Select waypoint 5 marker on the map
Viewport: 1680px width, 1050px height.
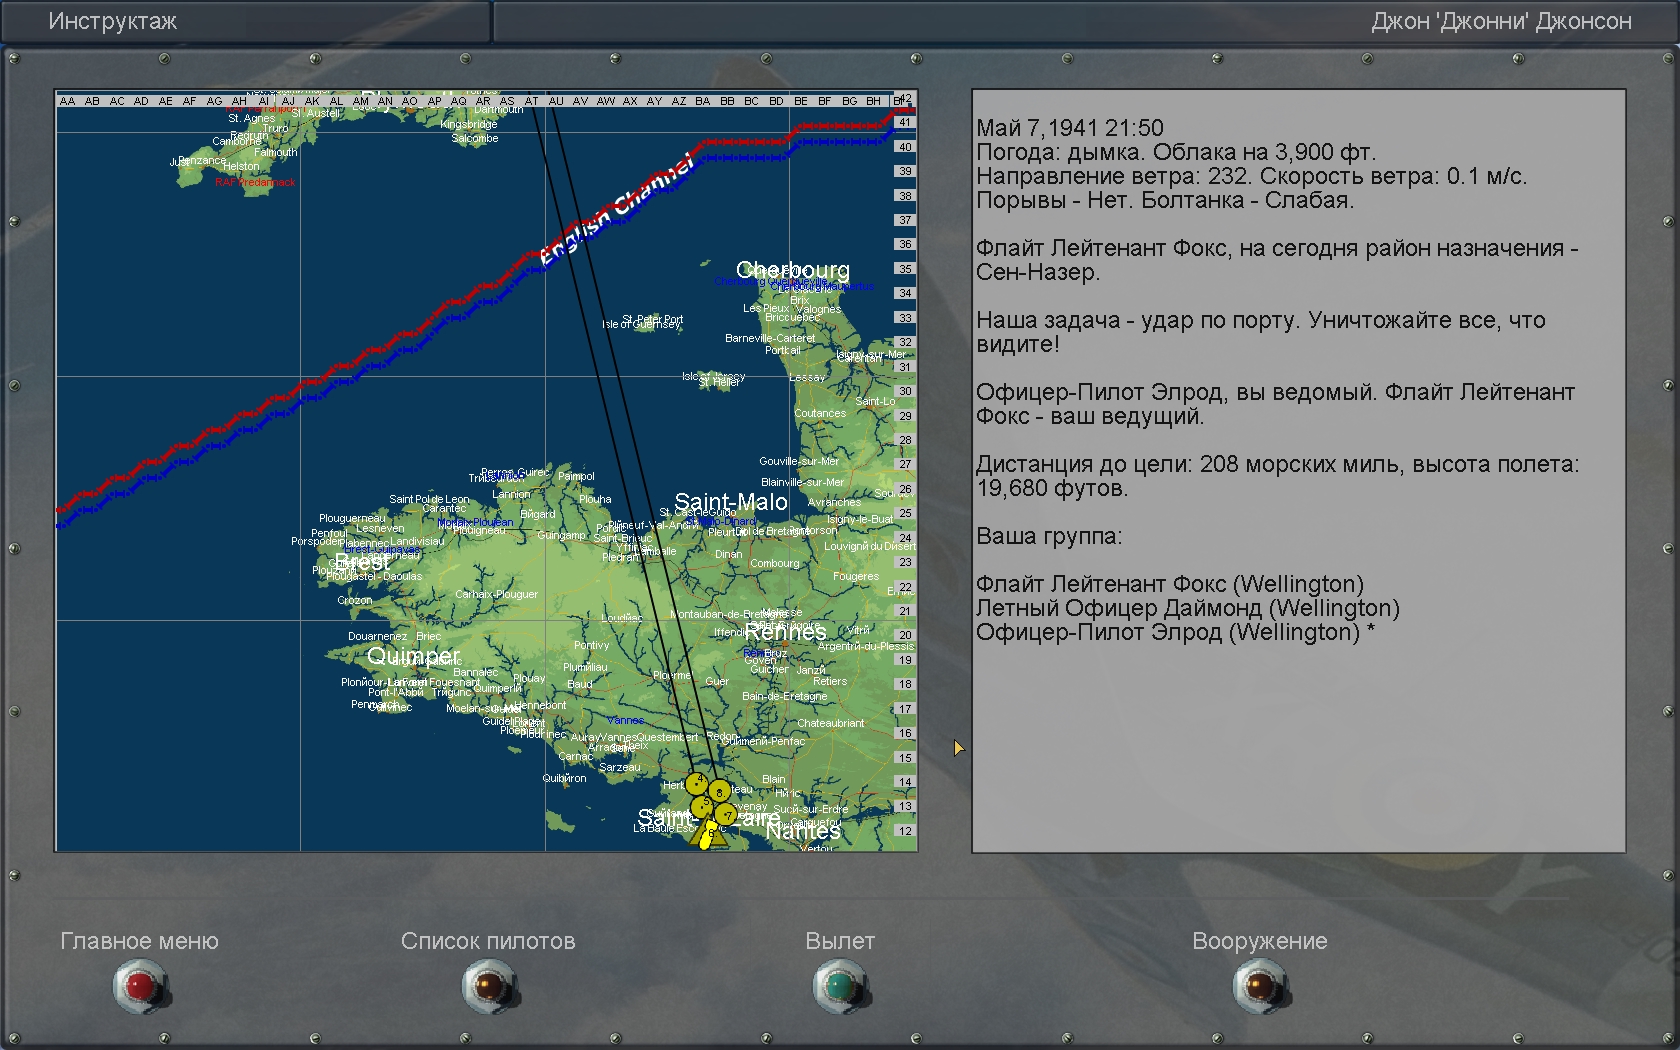pyautogui.click(x=702, y=805)
